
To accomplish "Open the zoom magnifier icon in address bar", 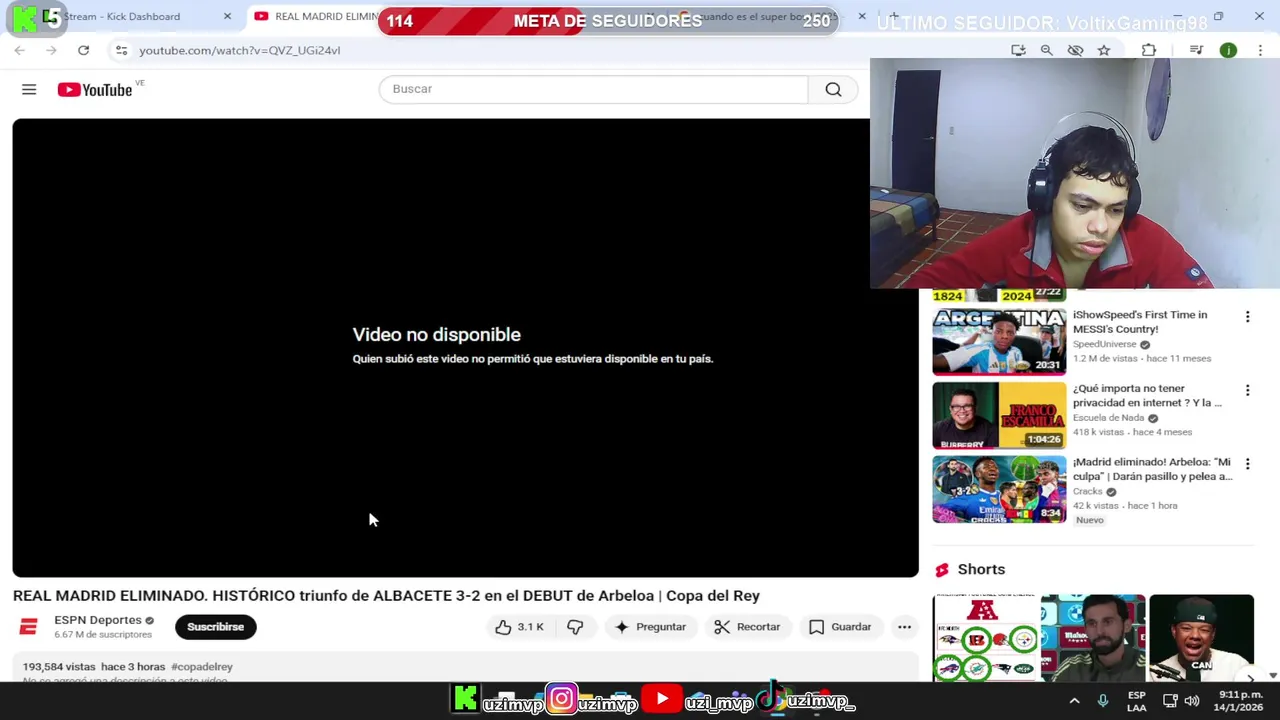I will tap(1046, 50).
